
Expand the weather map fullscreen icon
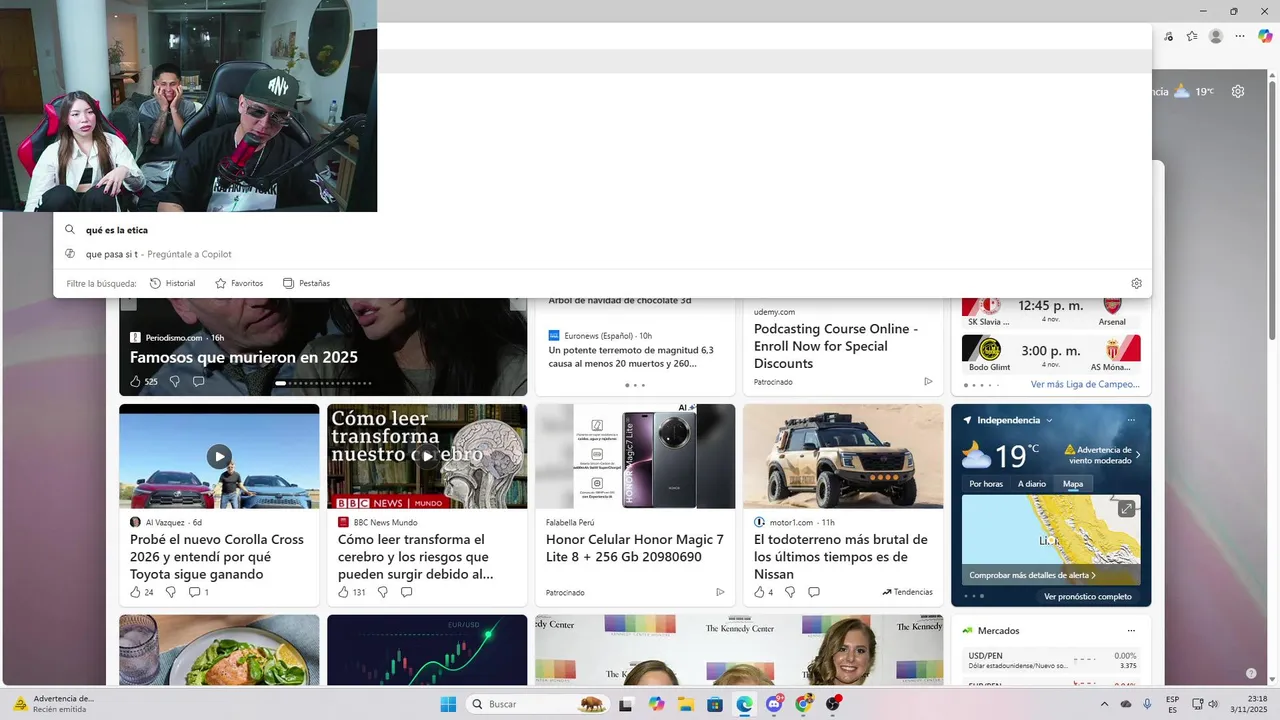(1126, 509)
